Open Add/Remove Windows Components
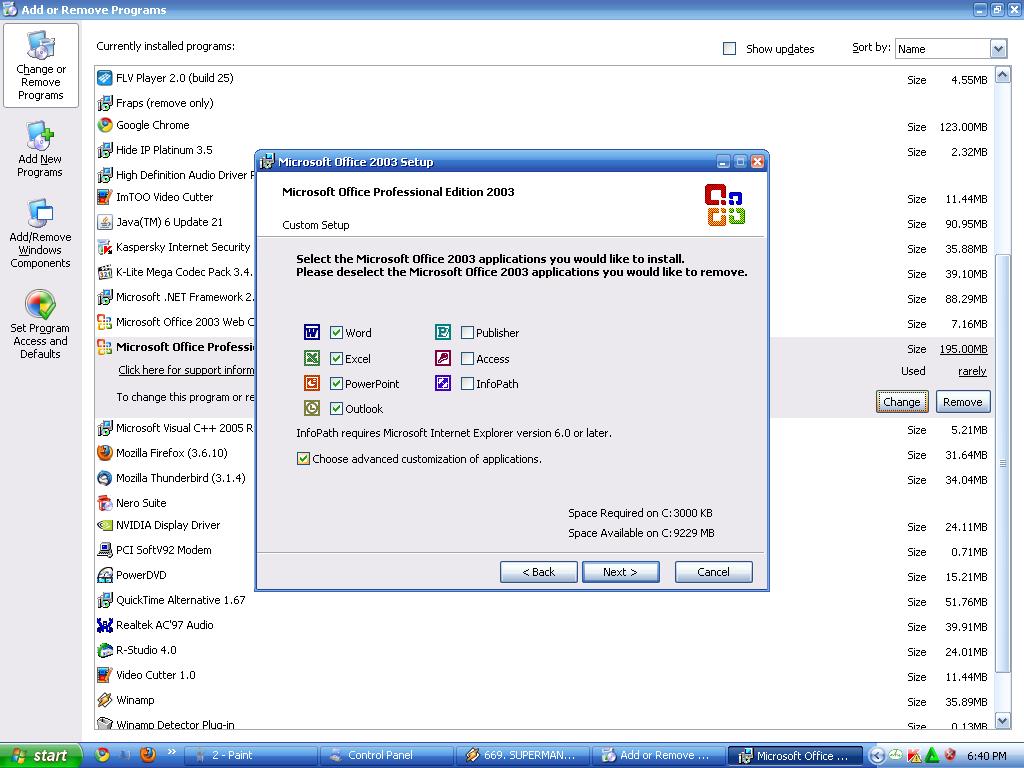Screen dimensions: 1024x768 pos(40,234)
